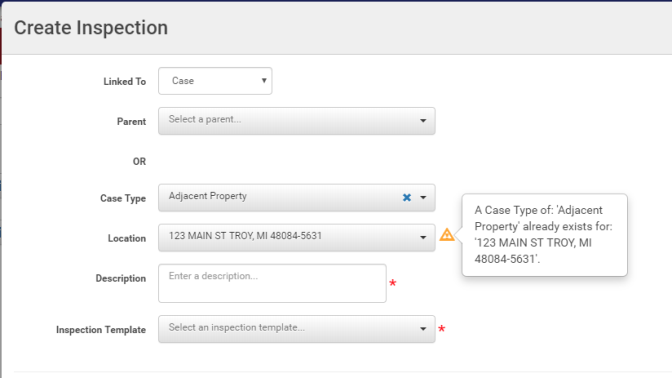The image size is (672, 378).
Task: Open the Parent dropdown arrow
Action: (x=423, y=121)
